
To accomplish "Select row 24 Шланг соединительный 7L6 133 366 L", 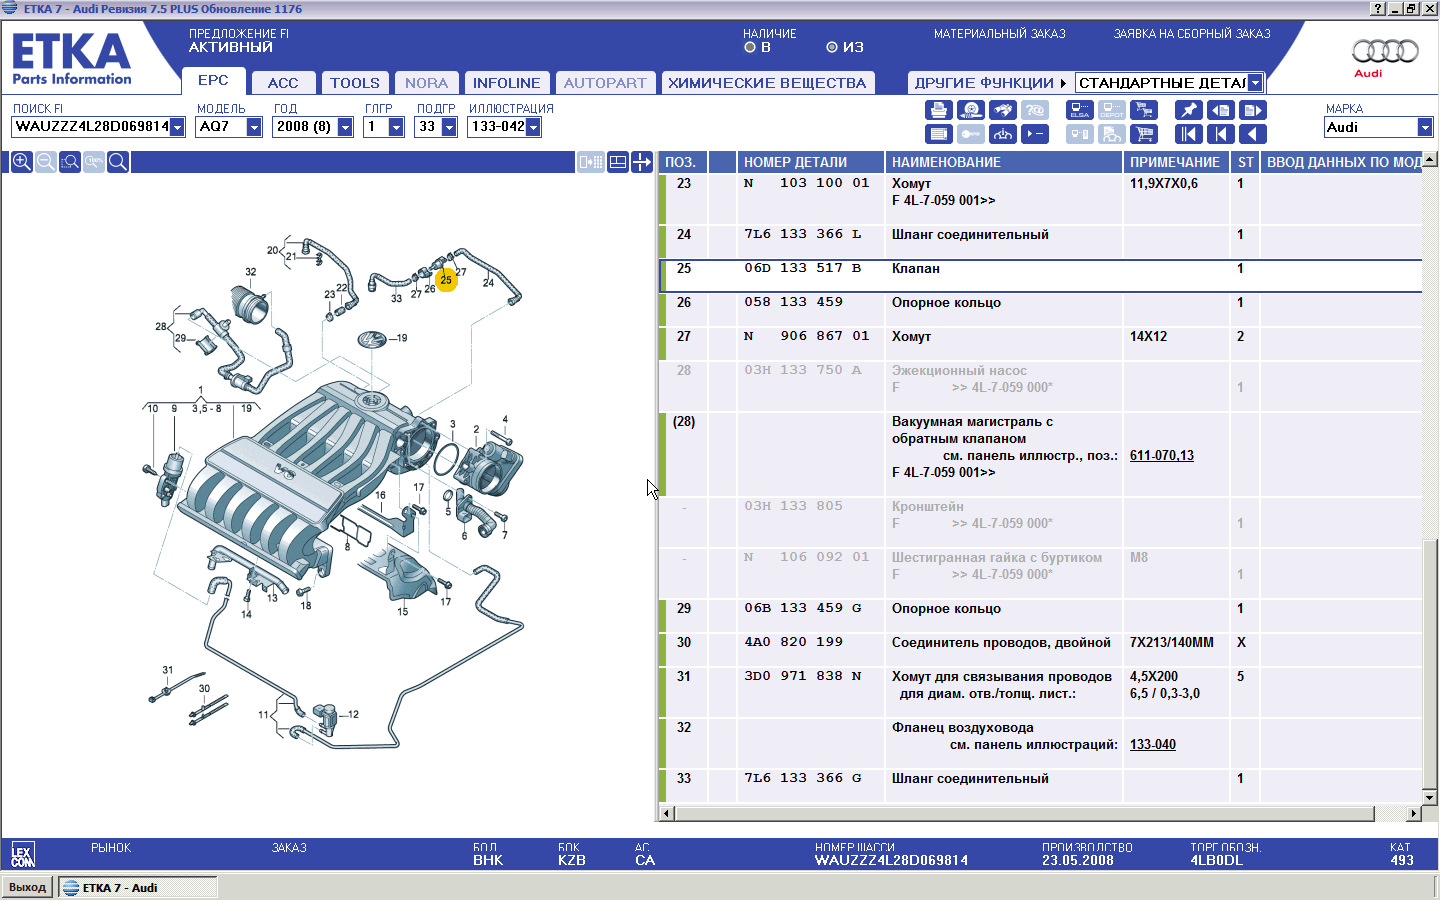I will (1040, 241).
